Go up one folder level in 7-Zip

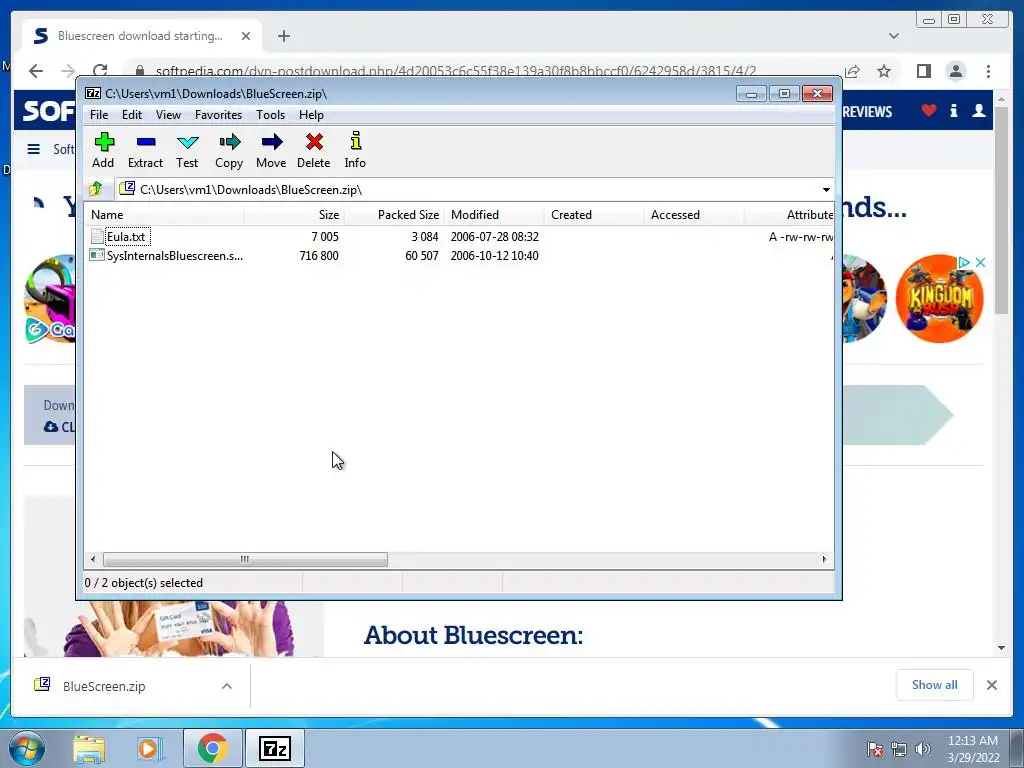[96, 189]
